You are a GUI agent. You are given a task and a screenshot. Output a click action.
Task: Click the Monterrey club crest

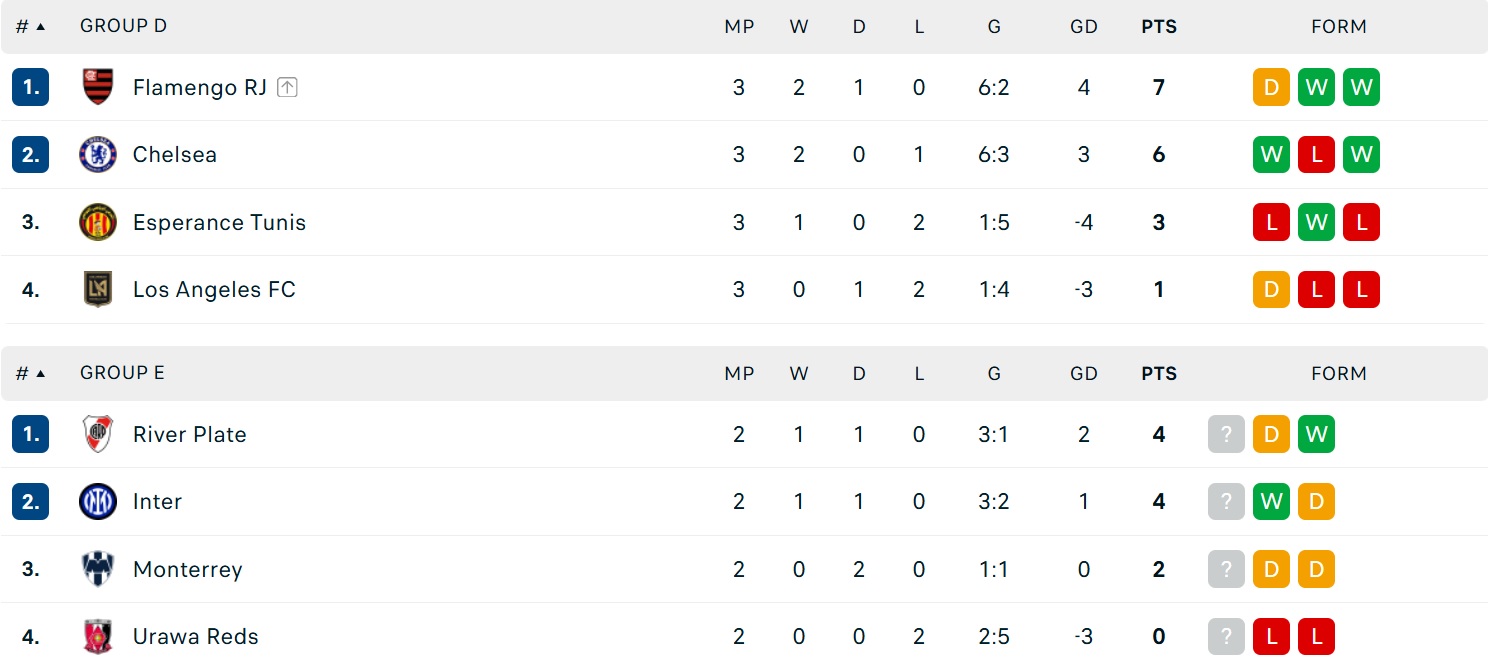click(x=98, y=569)
